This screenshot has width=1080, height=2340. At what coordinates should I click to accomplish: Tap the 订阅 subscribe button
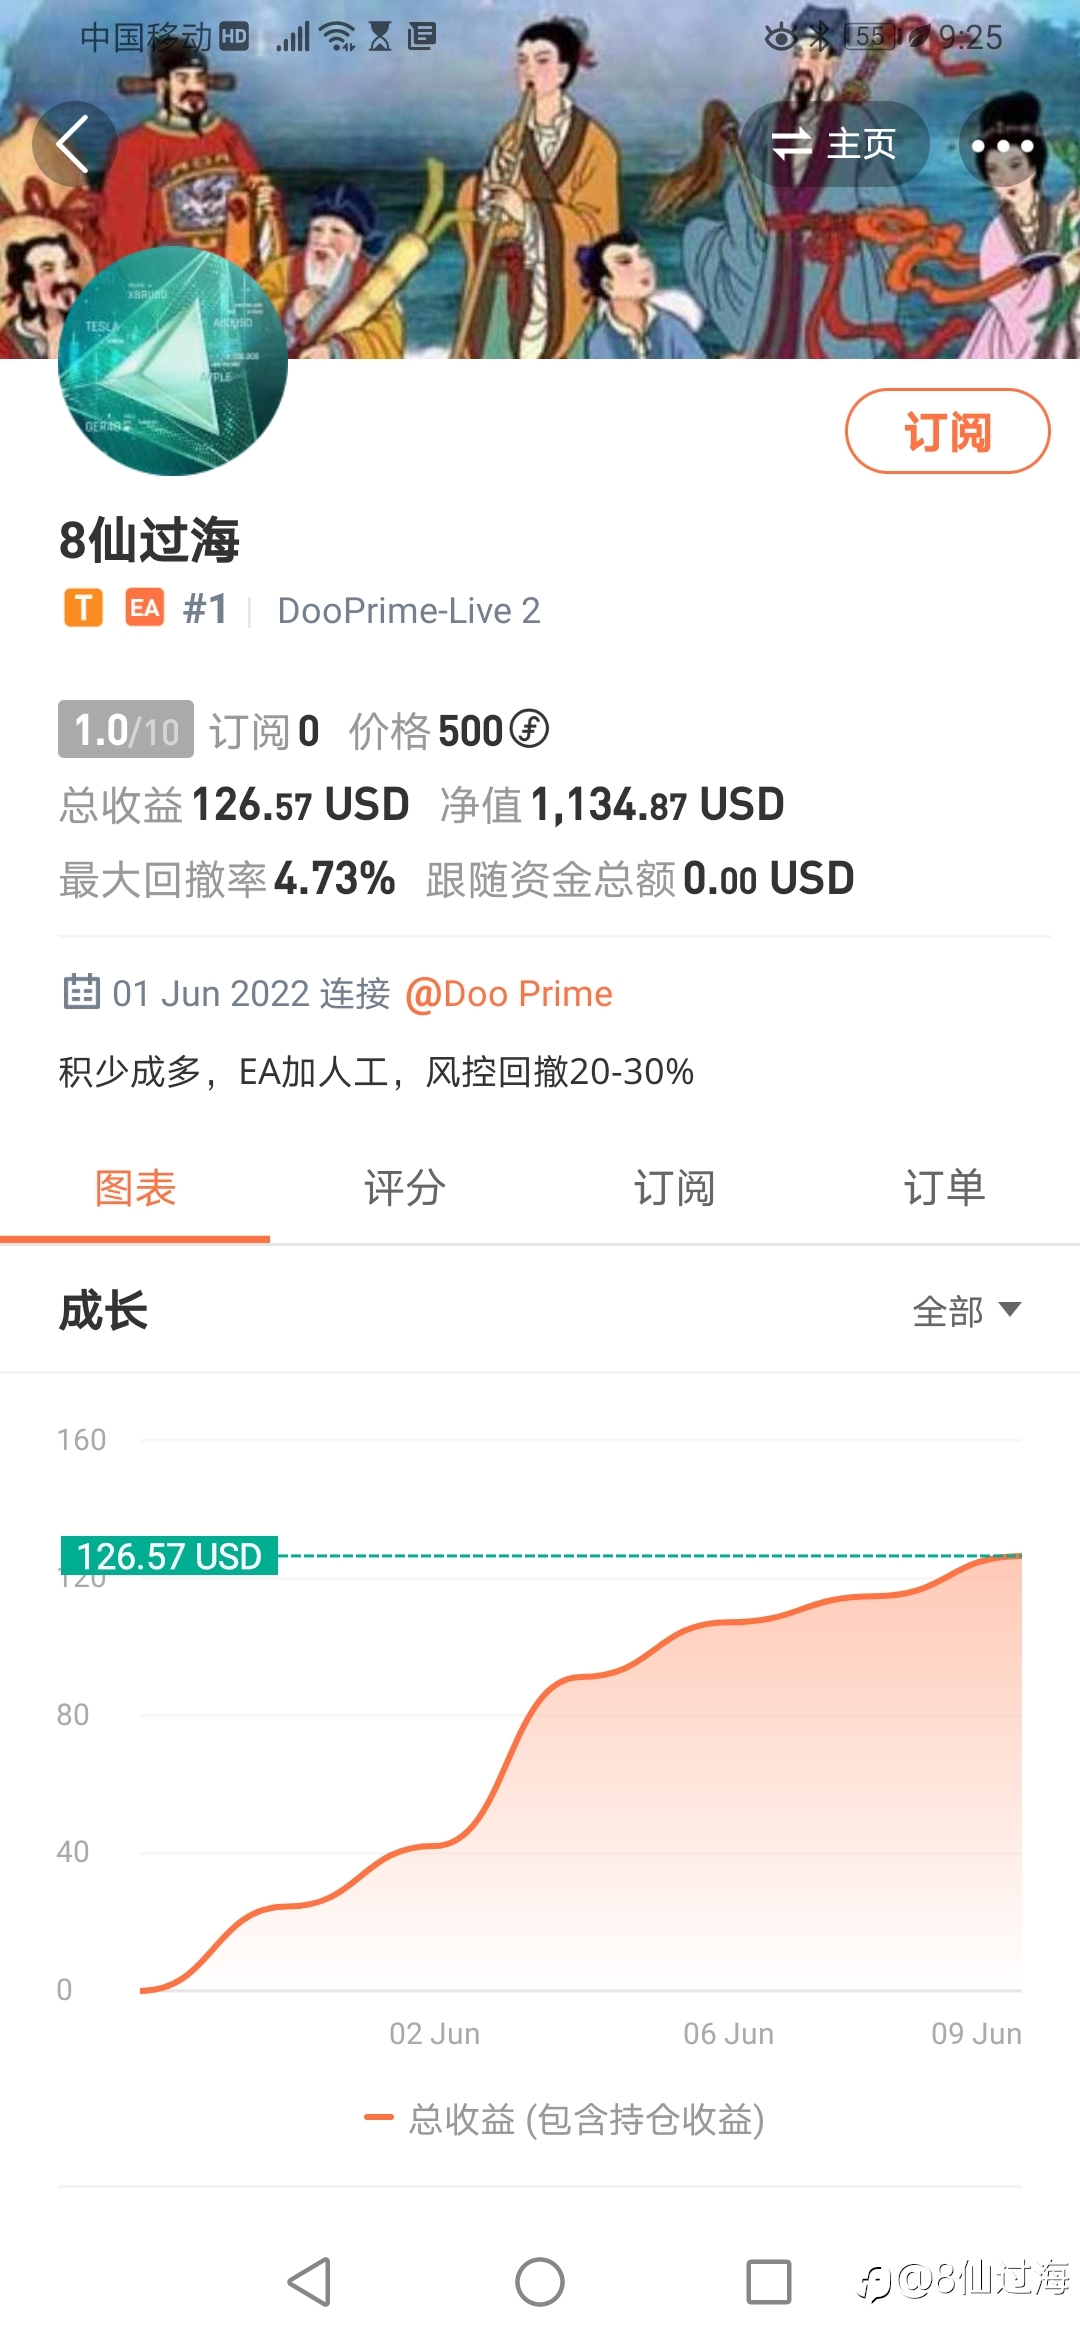click(x=947, y=431)
